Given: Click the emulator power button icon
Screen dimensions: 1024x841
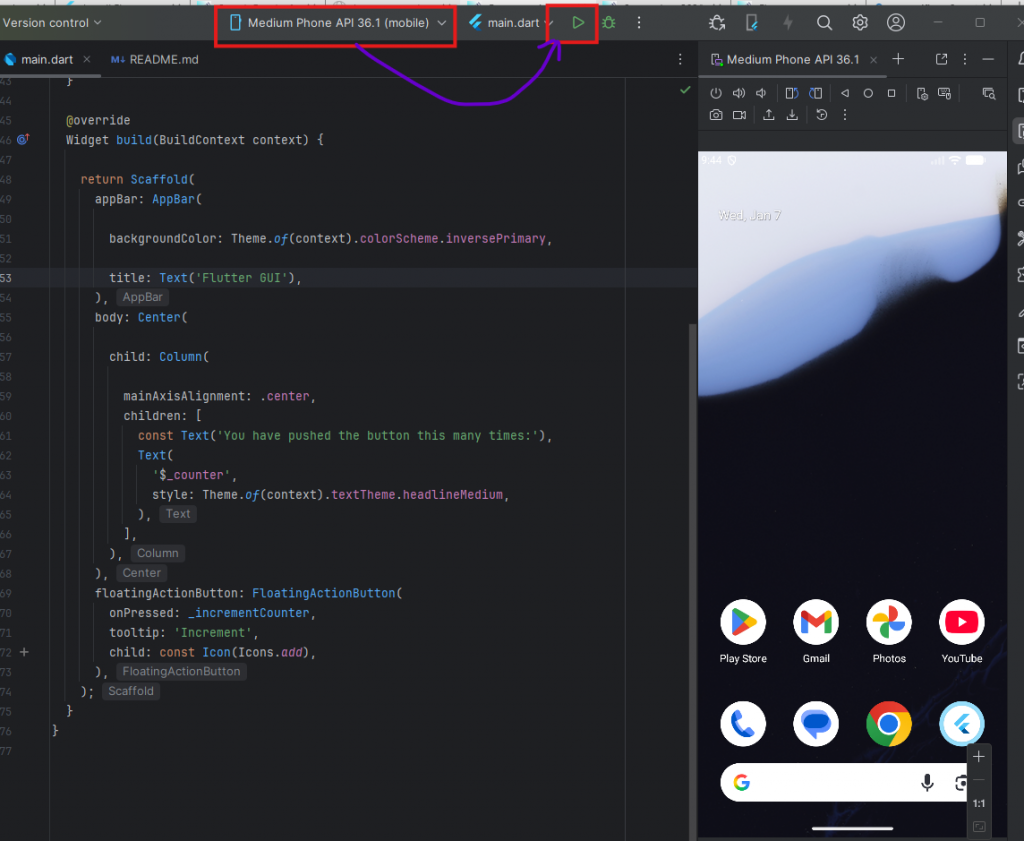Looking at the screenshot, I should click(716, 93).
